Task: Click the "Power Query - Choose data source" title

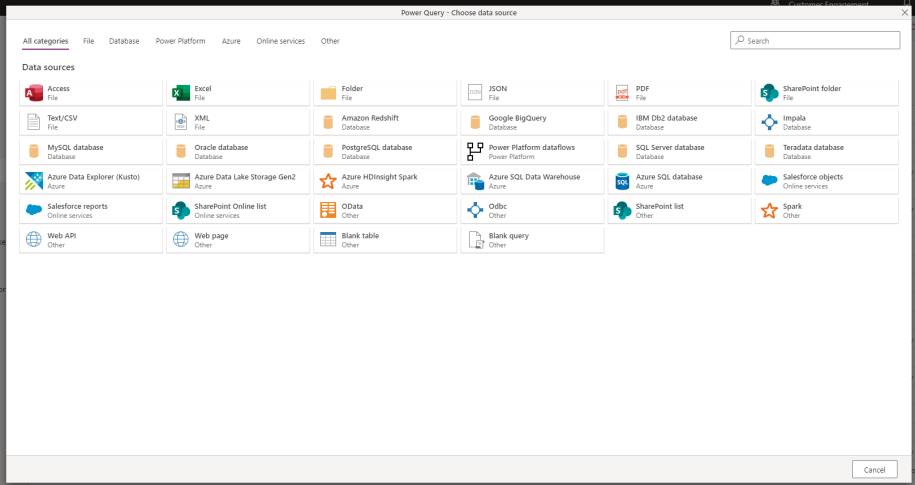Action: (459, 12)
